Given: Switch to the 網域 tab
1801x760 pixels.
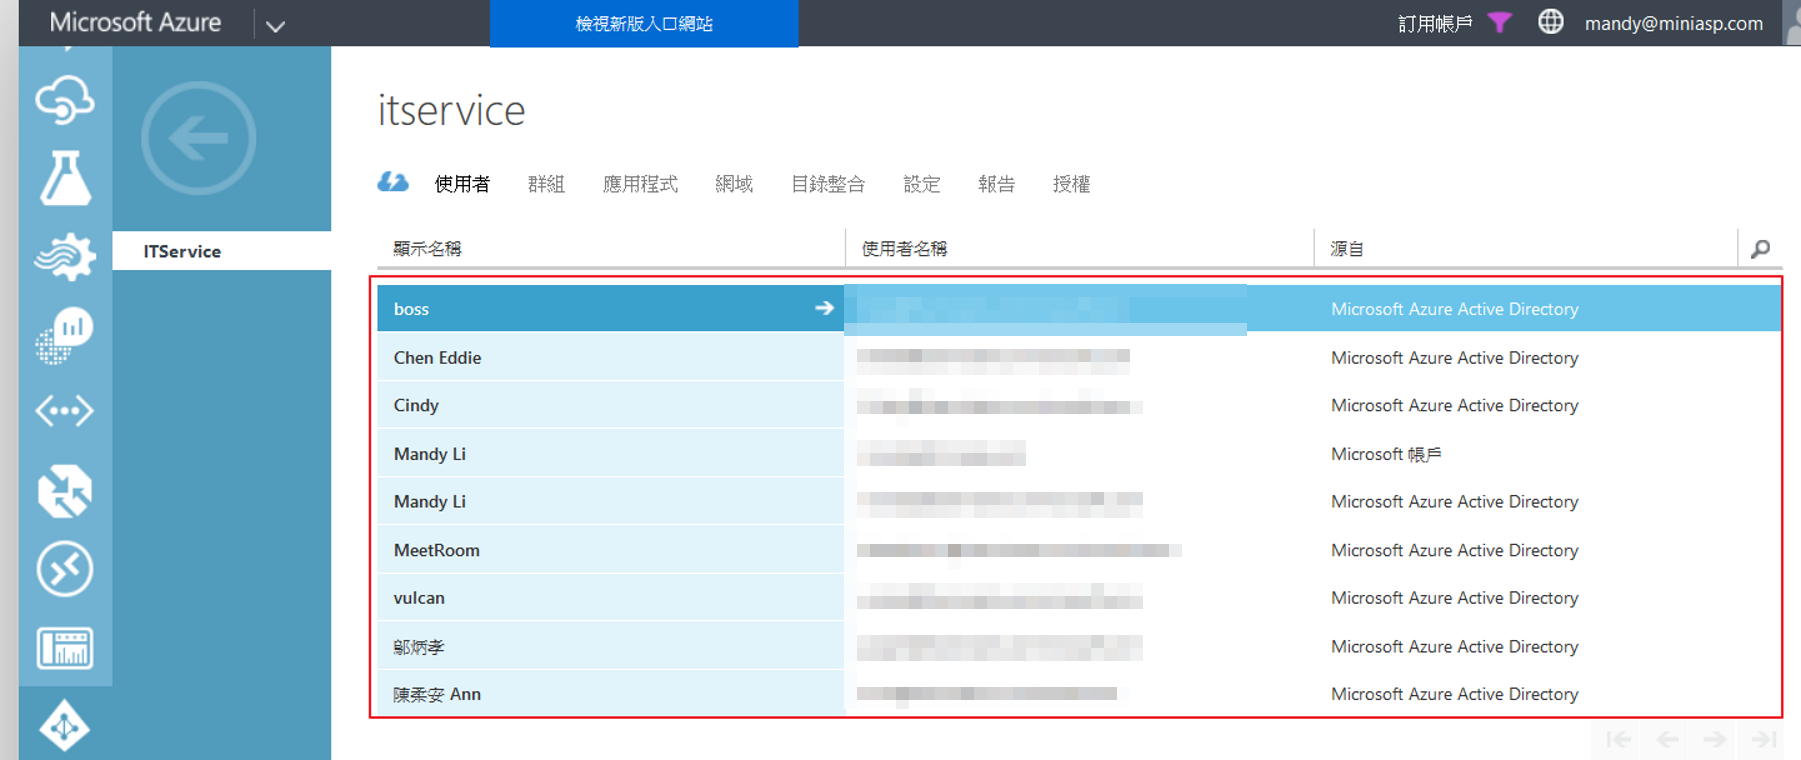Looking at the screenshot, I should [x=734, y=184].
